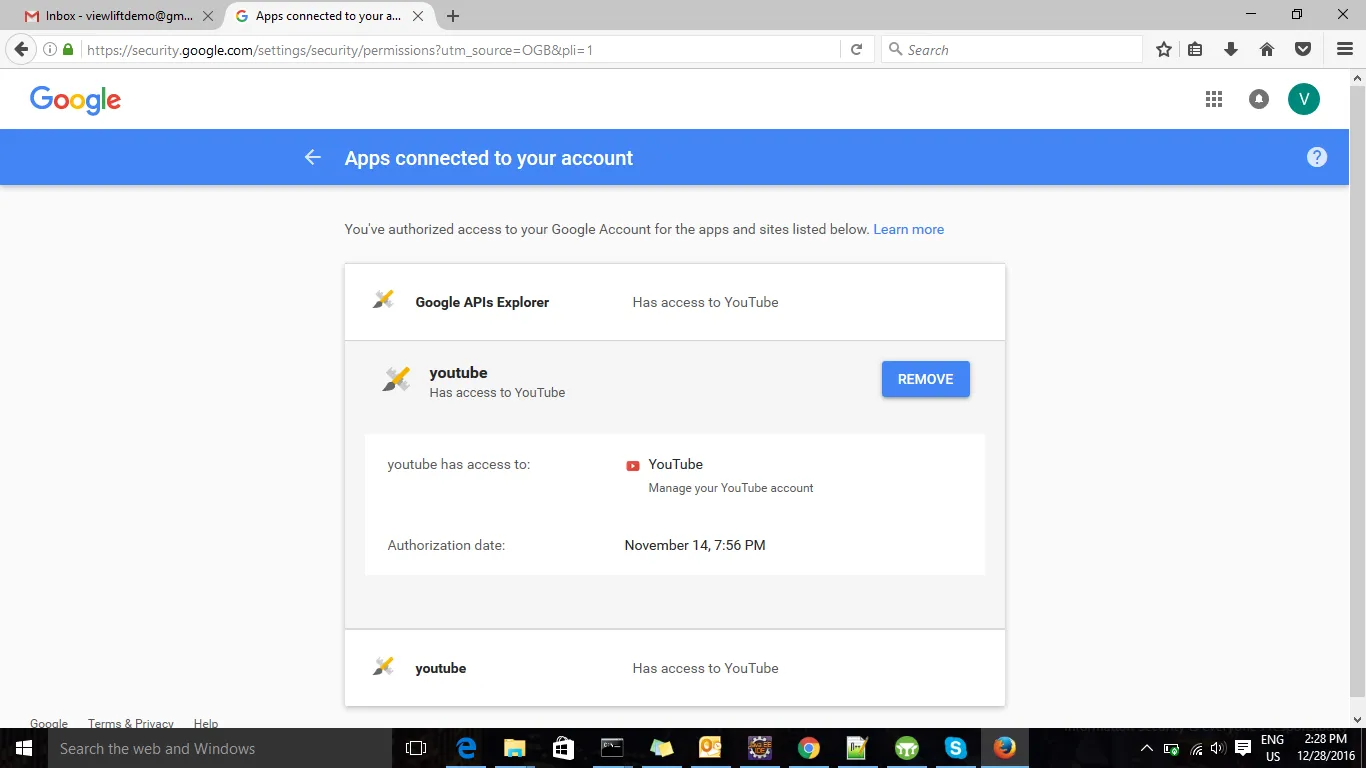Open Windows Store from the taskbar
Image resolution: width=1366 pixels, height=768 pixels.
pyautogui.click(x=564, y=748)
